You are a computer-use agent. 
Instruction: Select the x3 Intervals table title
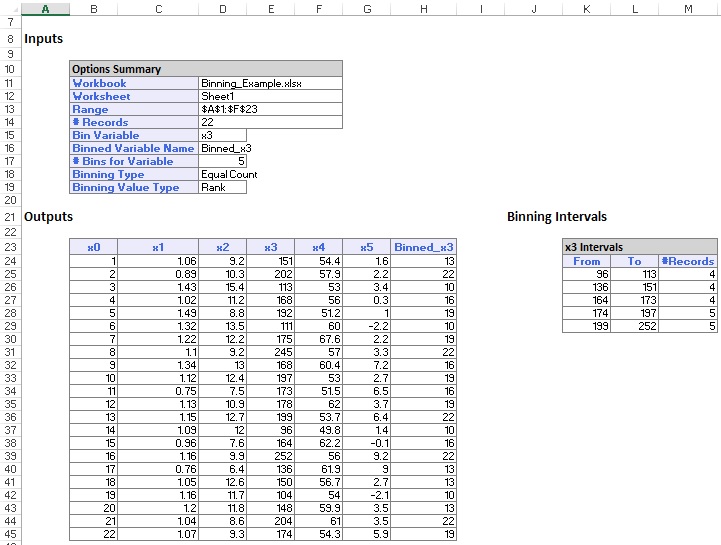tap(594, 247)
